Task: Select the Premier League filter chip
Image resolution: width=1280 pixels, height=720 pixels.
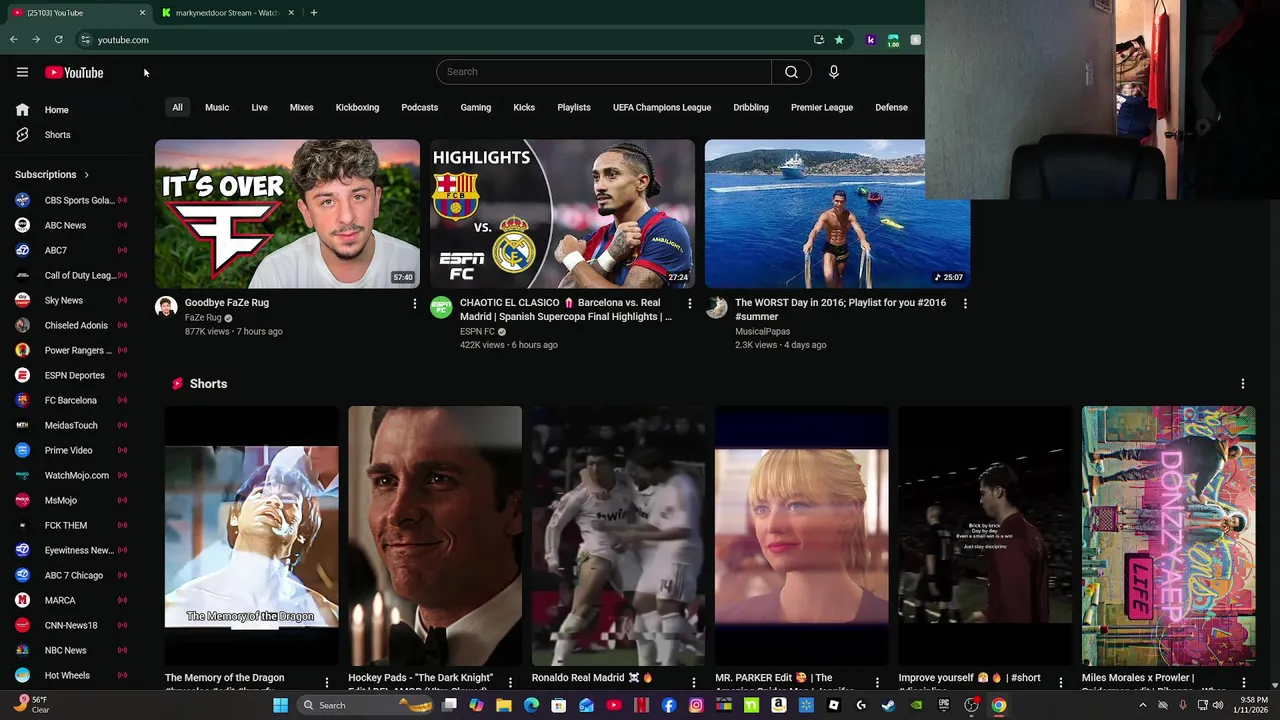Action: click(822, 107)
